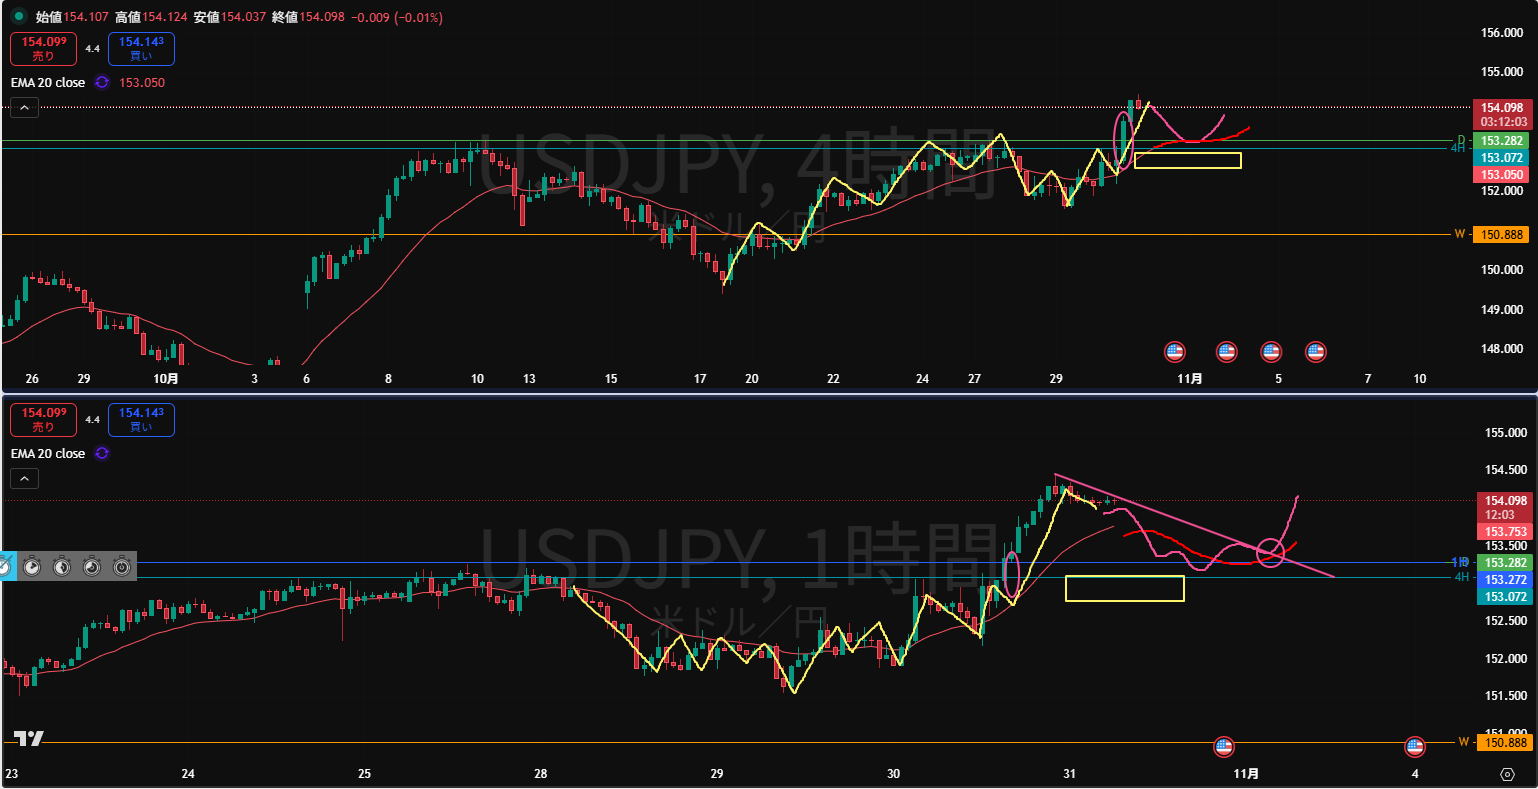Click the sell (売り) button in lower chart
Image resolution: width=1538 pixels, height=789 pixels.
click(43, 419)
